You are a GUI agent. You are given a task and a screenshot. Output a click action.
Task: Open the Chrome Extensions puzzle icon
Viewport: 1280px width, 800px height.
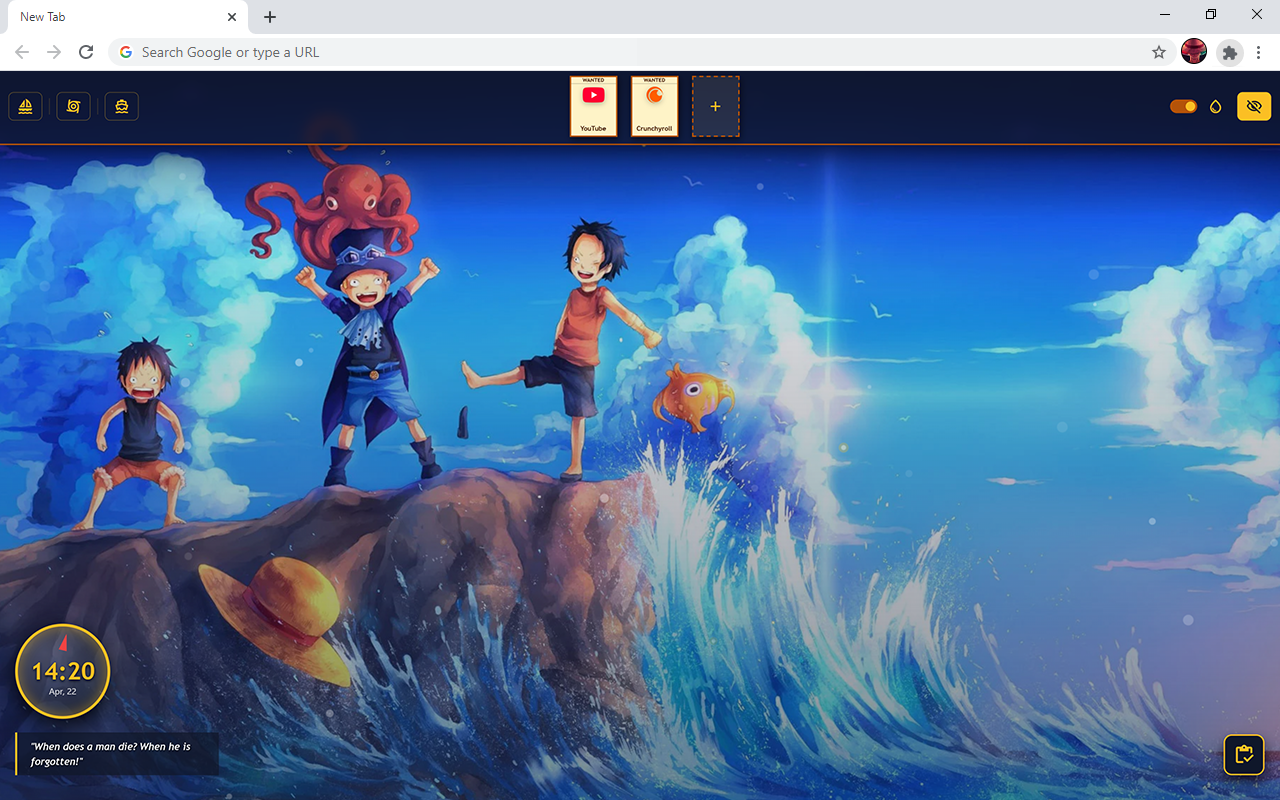(x=1230, y=52)
